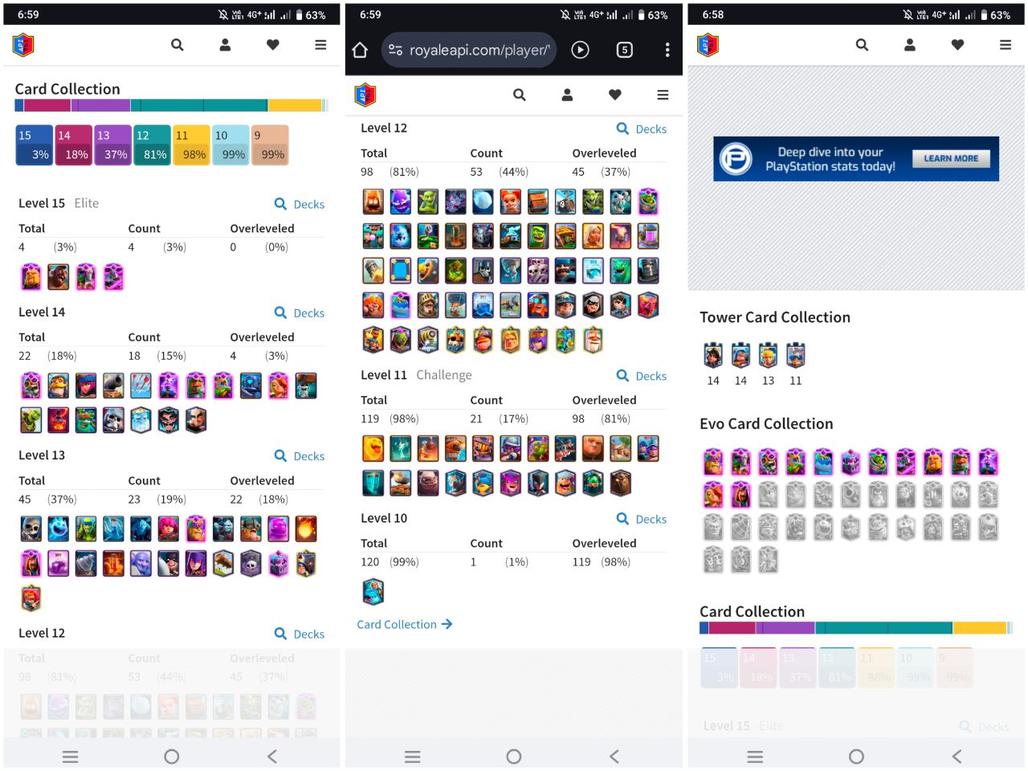Select the blue level 15 chip showing 3%
The image size is (1028, 771).
point(34,145)
